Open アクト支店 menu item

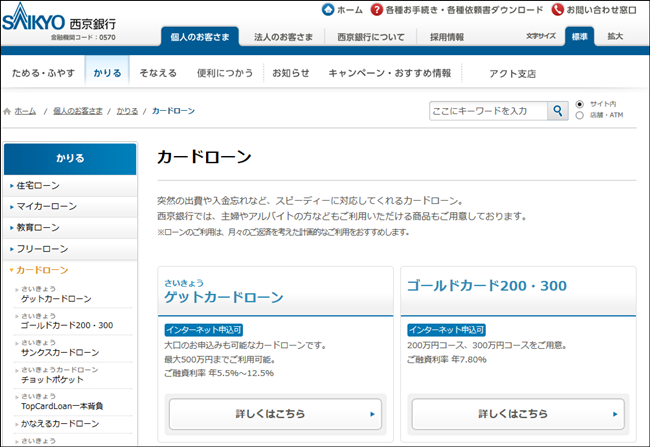513,73
